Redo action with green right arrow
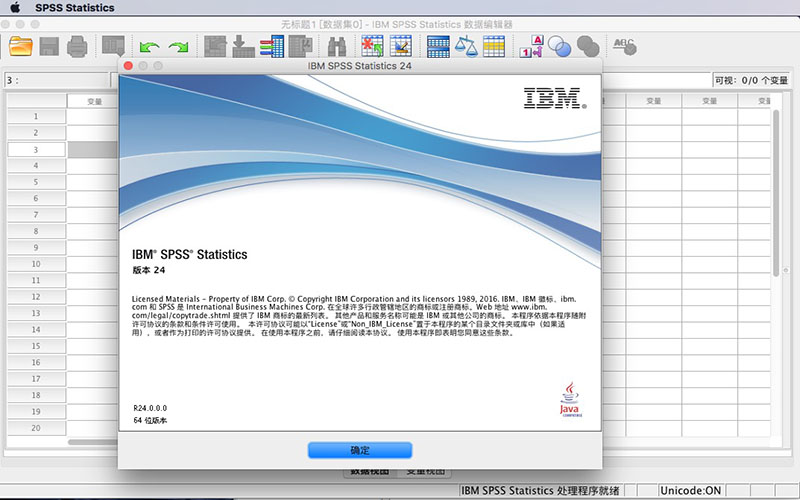Image resolution: width=800 pixels, height=500 pixels. (x=179, y=47)
